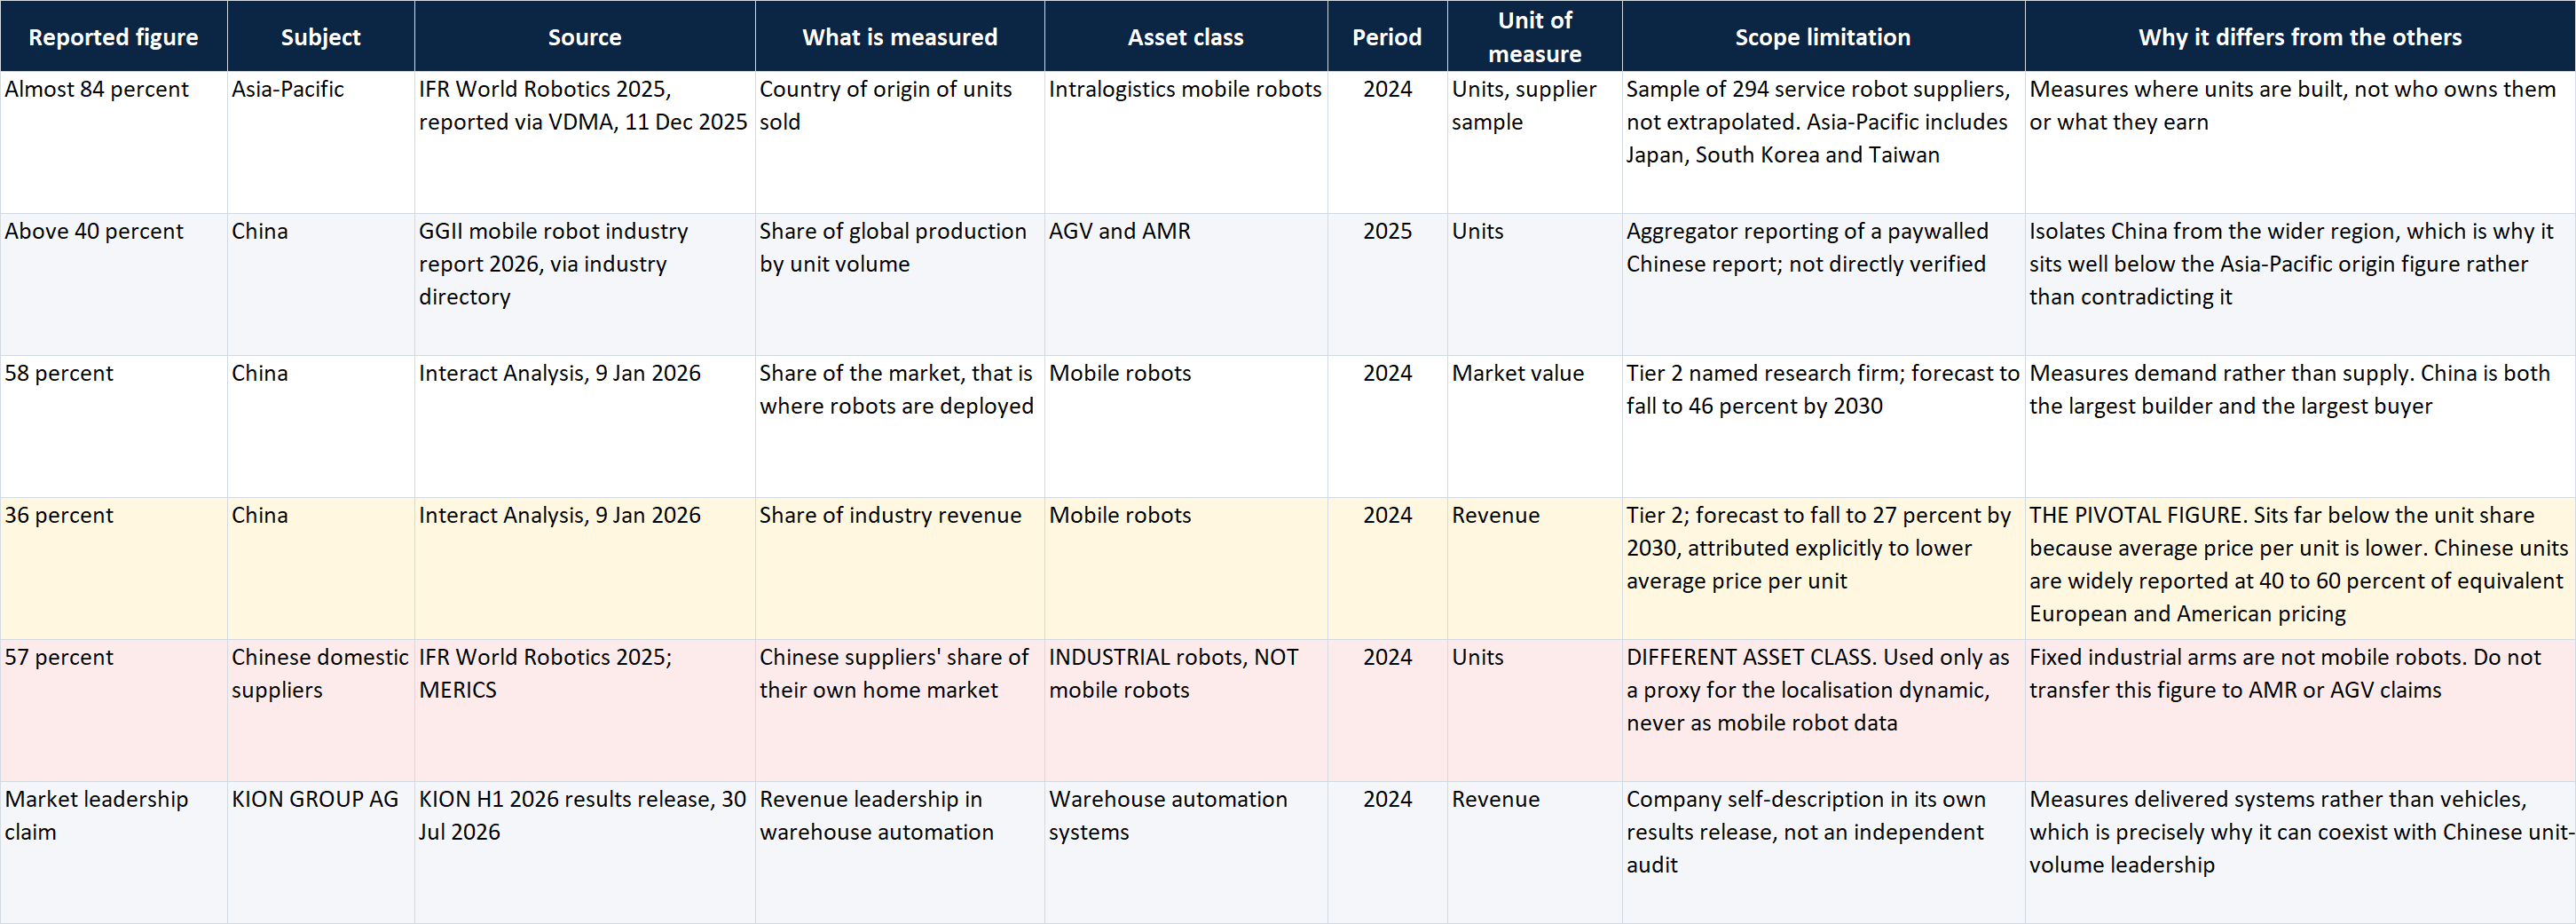Click the 'DIFFERENT ASSET CLASS' limitation cell
This screenshot has width=2576, height=924.
point(1823,710)
